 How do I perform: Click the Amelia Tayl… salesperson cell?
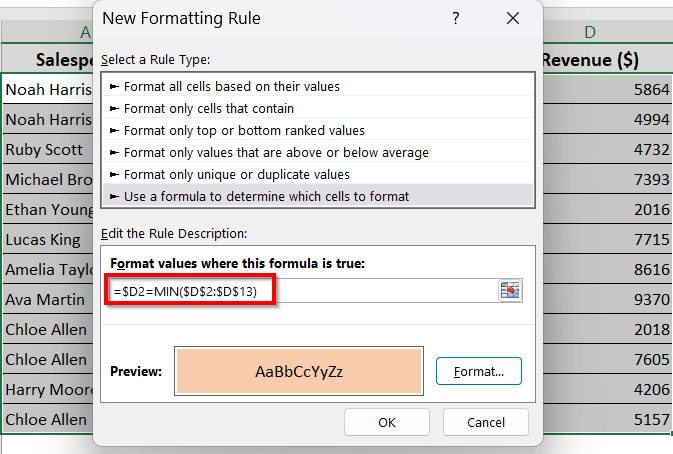click(x=48, y=269)
